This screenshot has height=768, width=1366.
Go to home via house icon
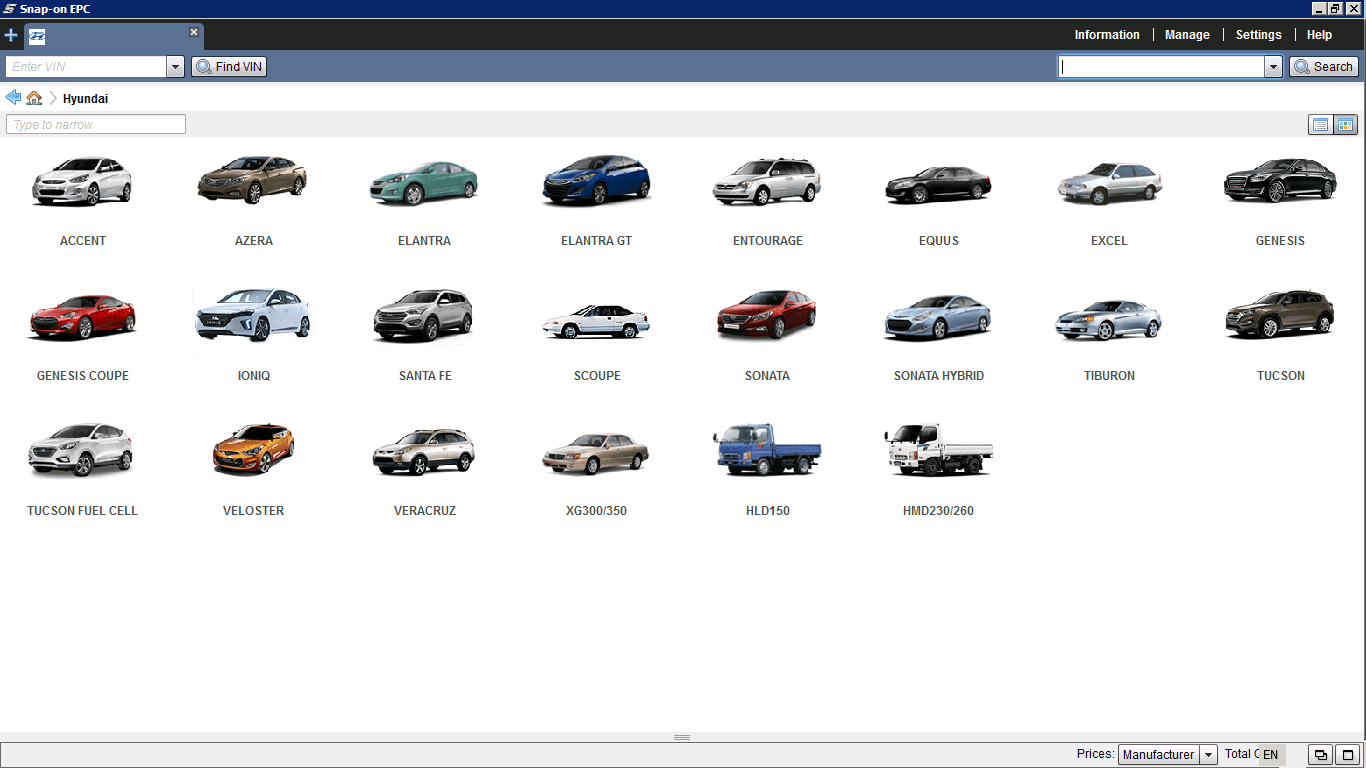click(34, 98)
